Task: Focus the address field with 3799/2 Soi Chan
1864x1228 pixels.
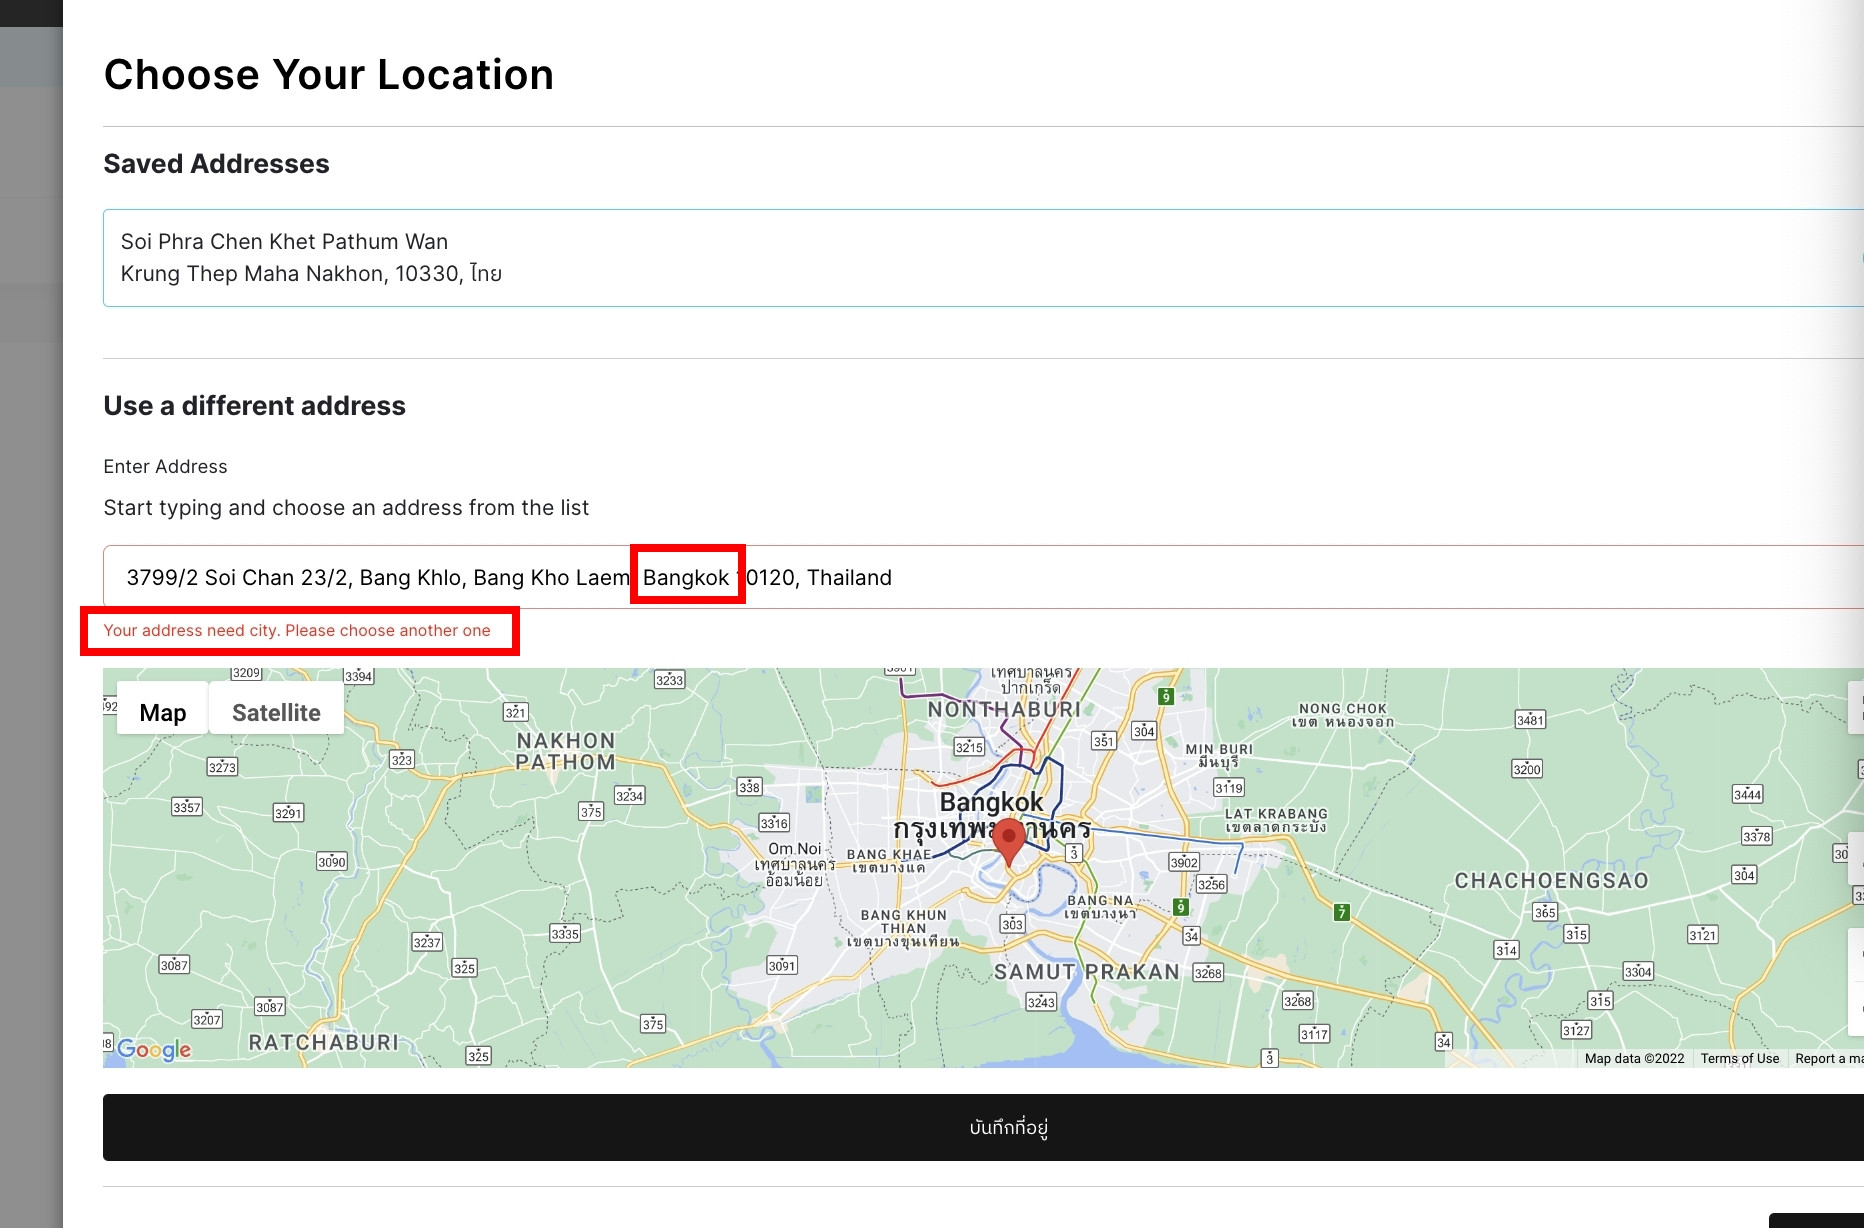Action: pos(983,577)
